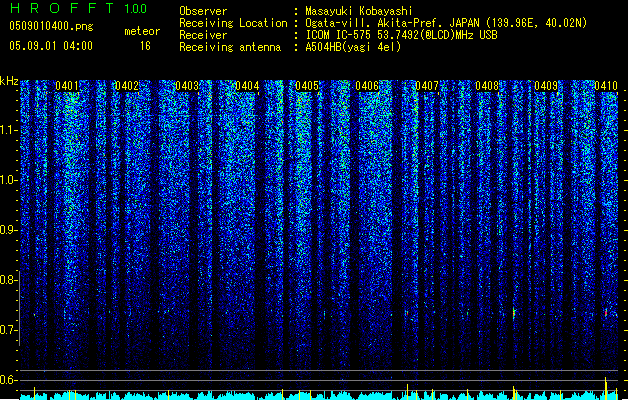Click the observer name Masayuki Kobayashi
Screen dimensions: 629x400
point(359,11)
